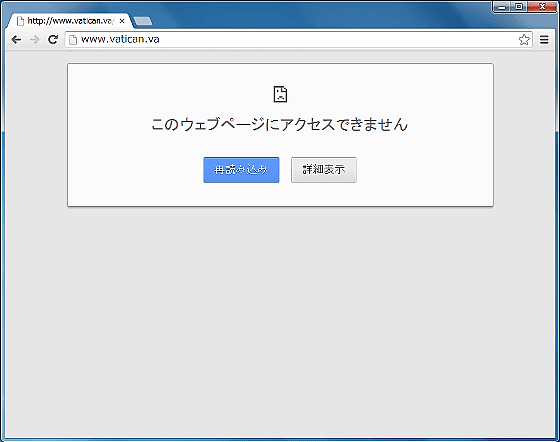This screenshot has height=442, width=560.
Task: Open the Chrome hamburger menu
Action: [544, 40]
